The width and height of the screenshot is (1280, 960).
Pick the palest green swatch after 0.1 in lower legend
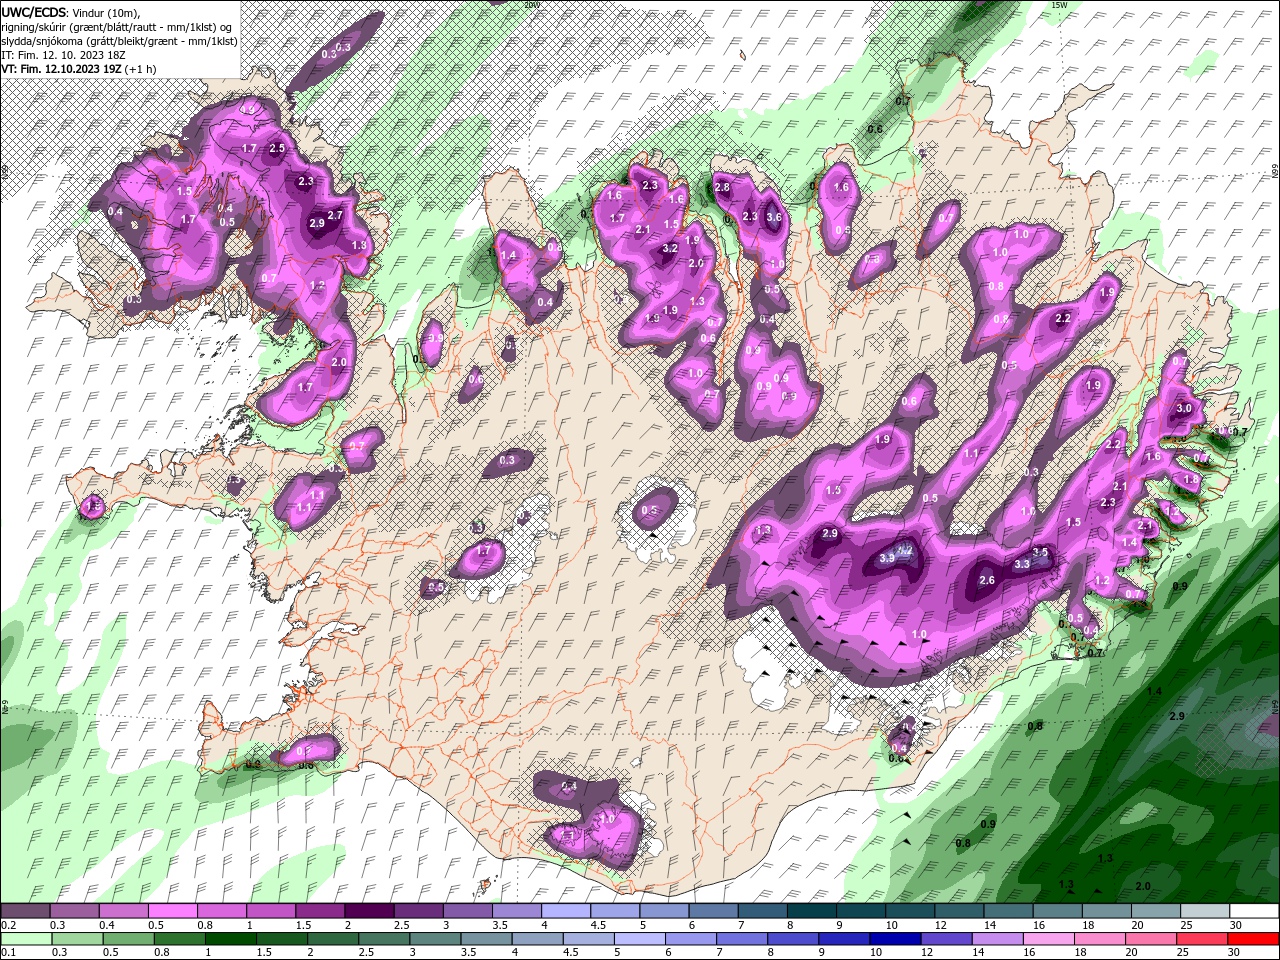(x=25, y=939)
